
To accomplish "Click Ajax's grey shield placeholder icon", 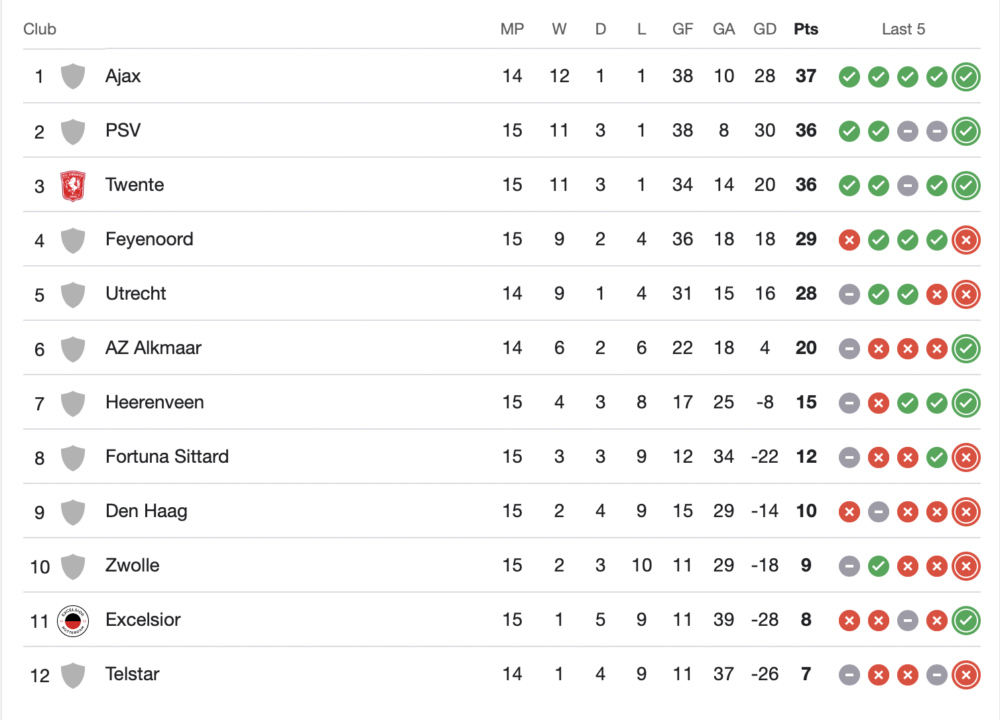I will (x=72, y=77).
